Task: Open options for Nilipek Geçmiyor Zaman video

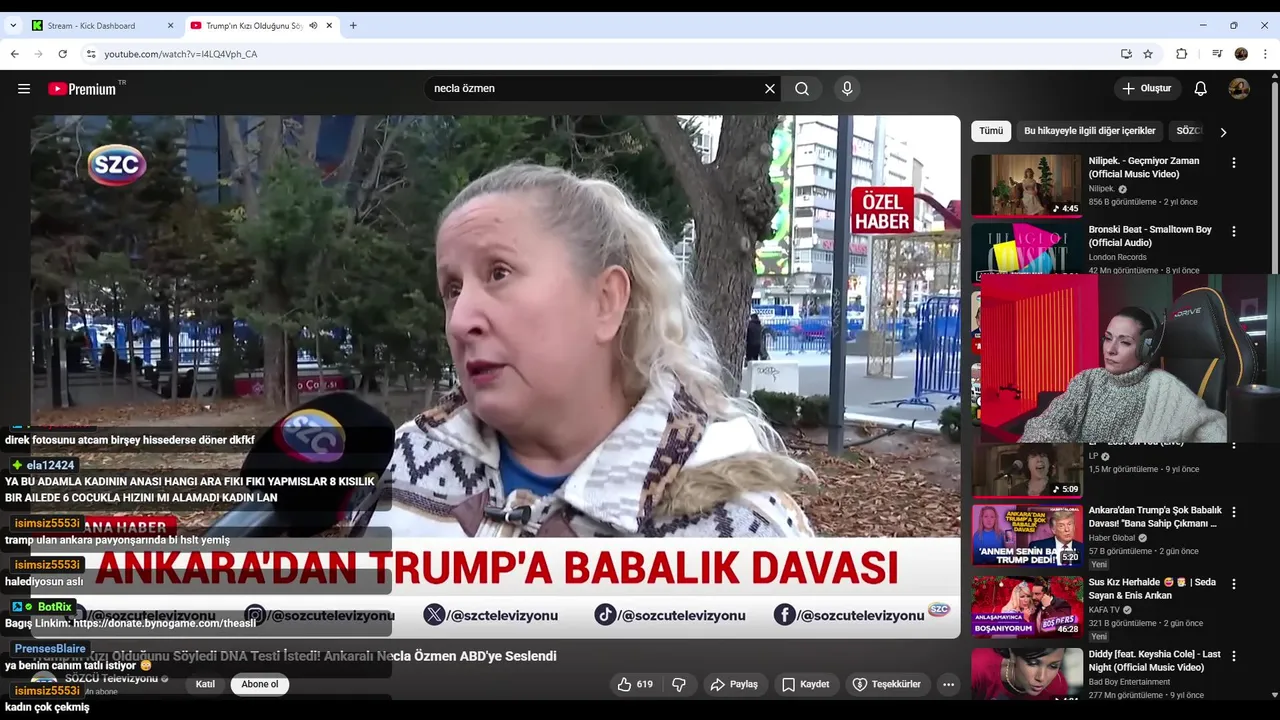Action: (x=1233, y=162)
